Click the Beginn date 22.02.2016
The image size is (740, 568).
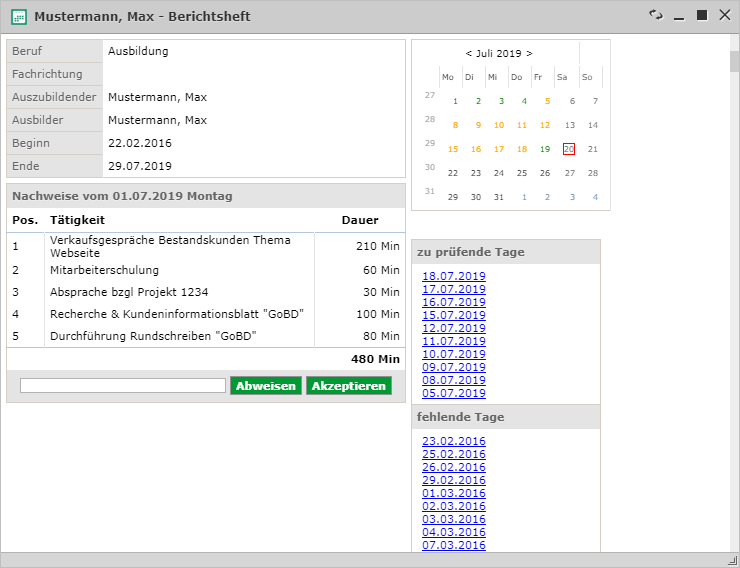tap(140, 143)
